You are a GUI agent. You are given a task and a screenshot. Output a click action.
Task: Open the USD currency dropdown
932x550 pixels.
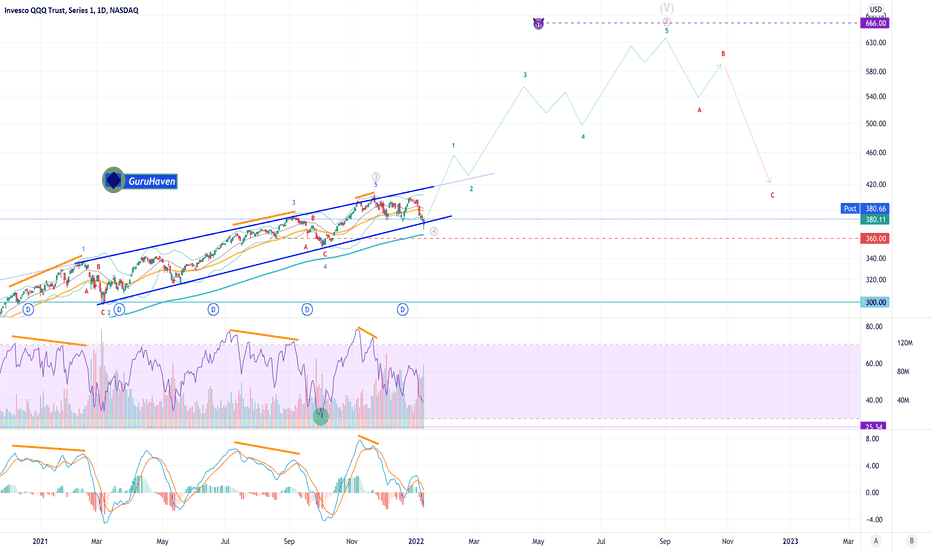pyautogui.click(x=876, y=10)
